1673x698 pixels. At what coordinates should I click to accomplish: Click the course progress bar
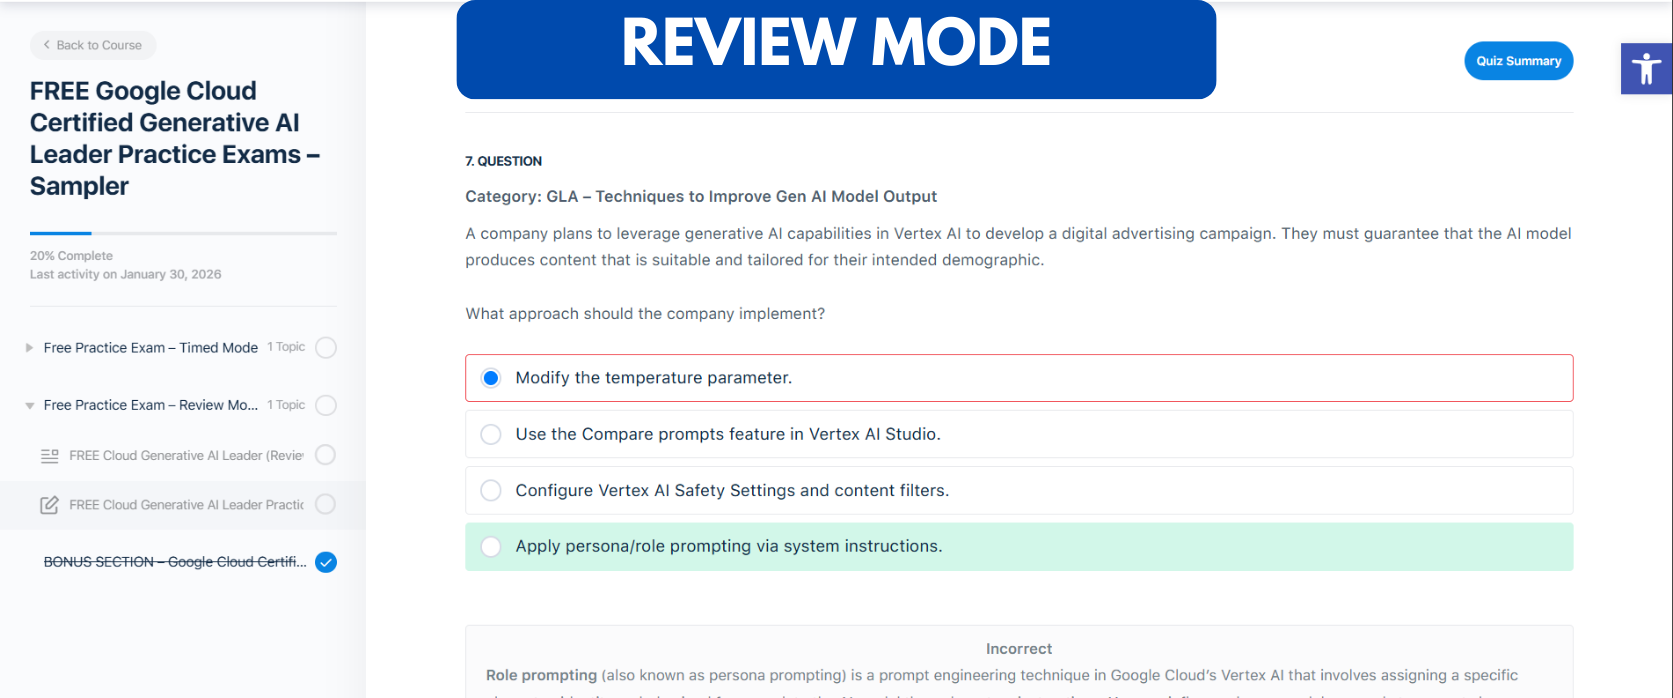pos(183,233)
